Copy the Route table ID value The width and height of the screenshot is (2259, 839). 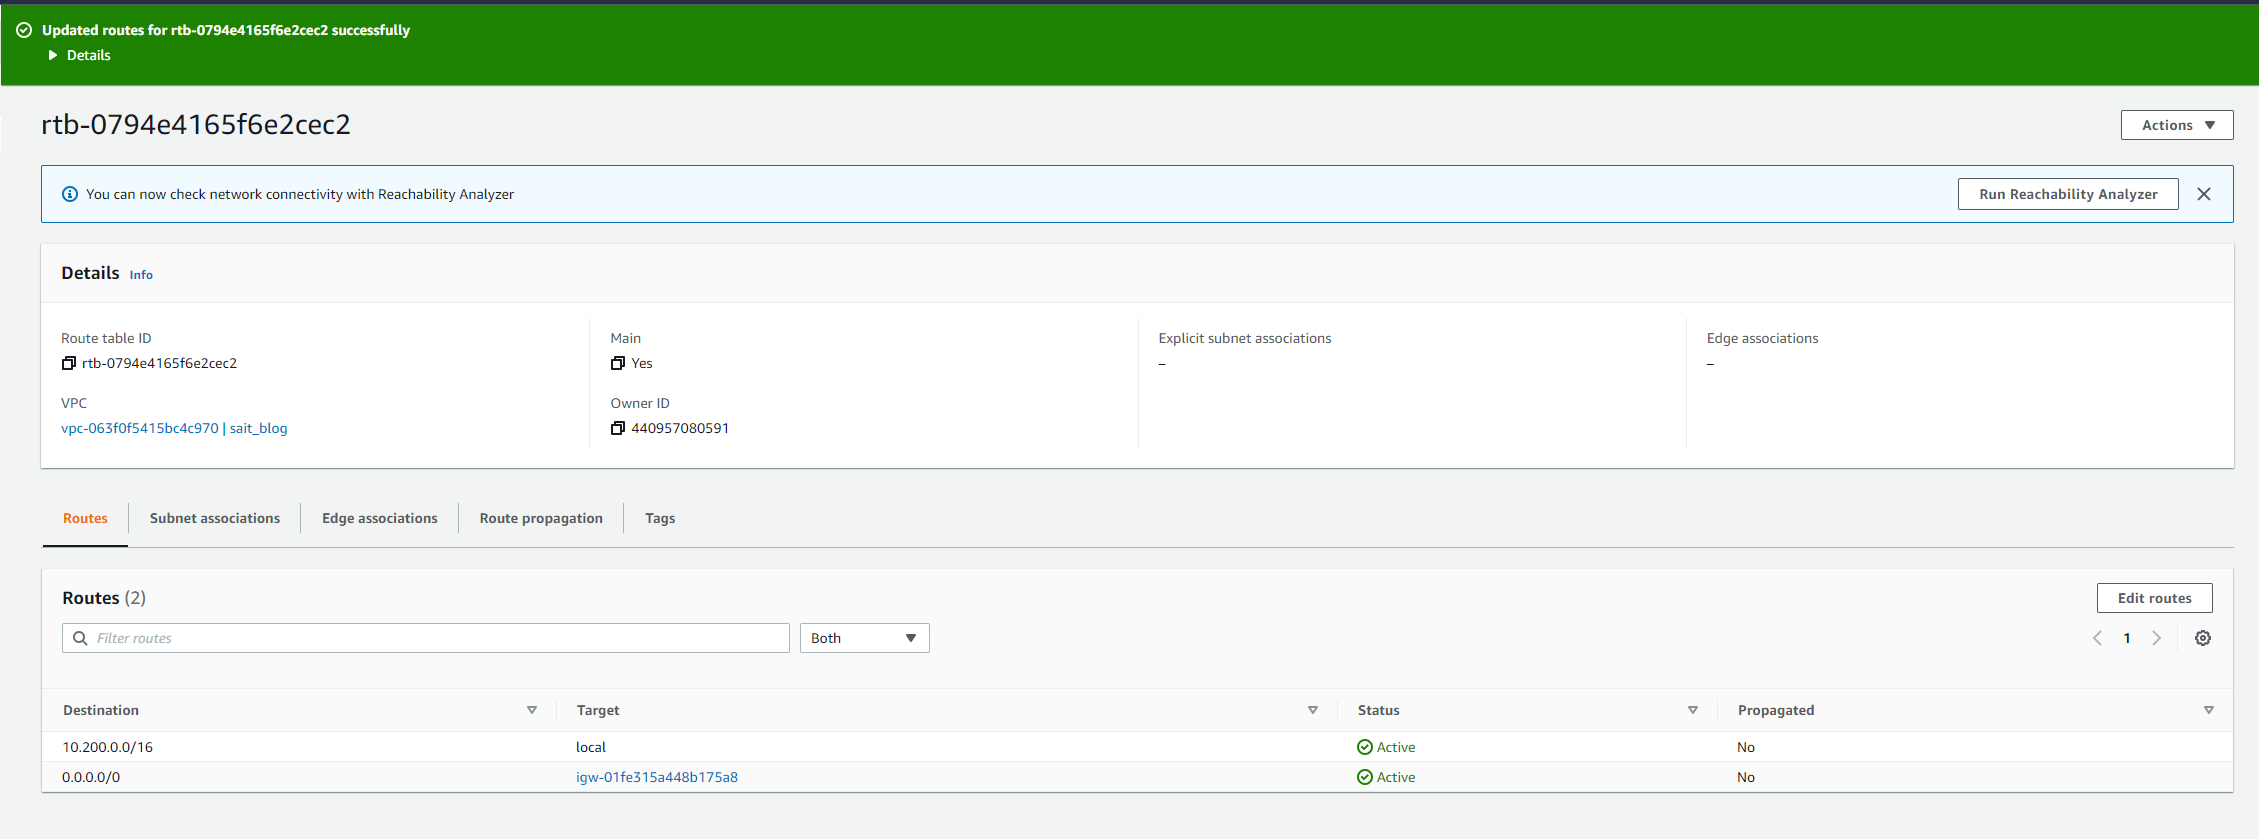pos(68,363)
